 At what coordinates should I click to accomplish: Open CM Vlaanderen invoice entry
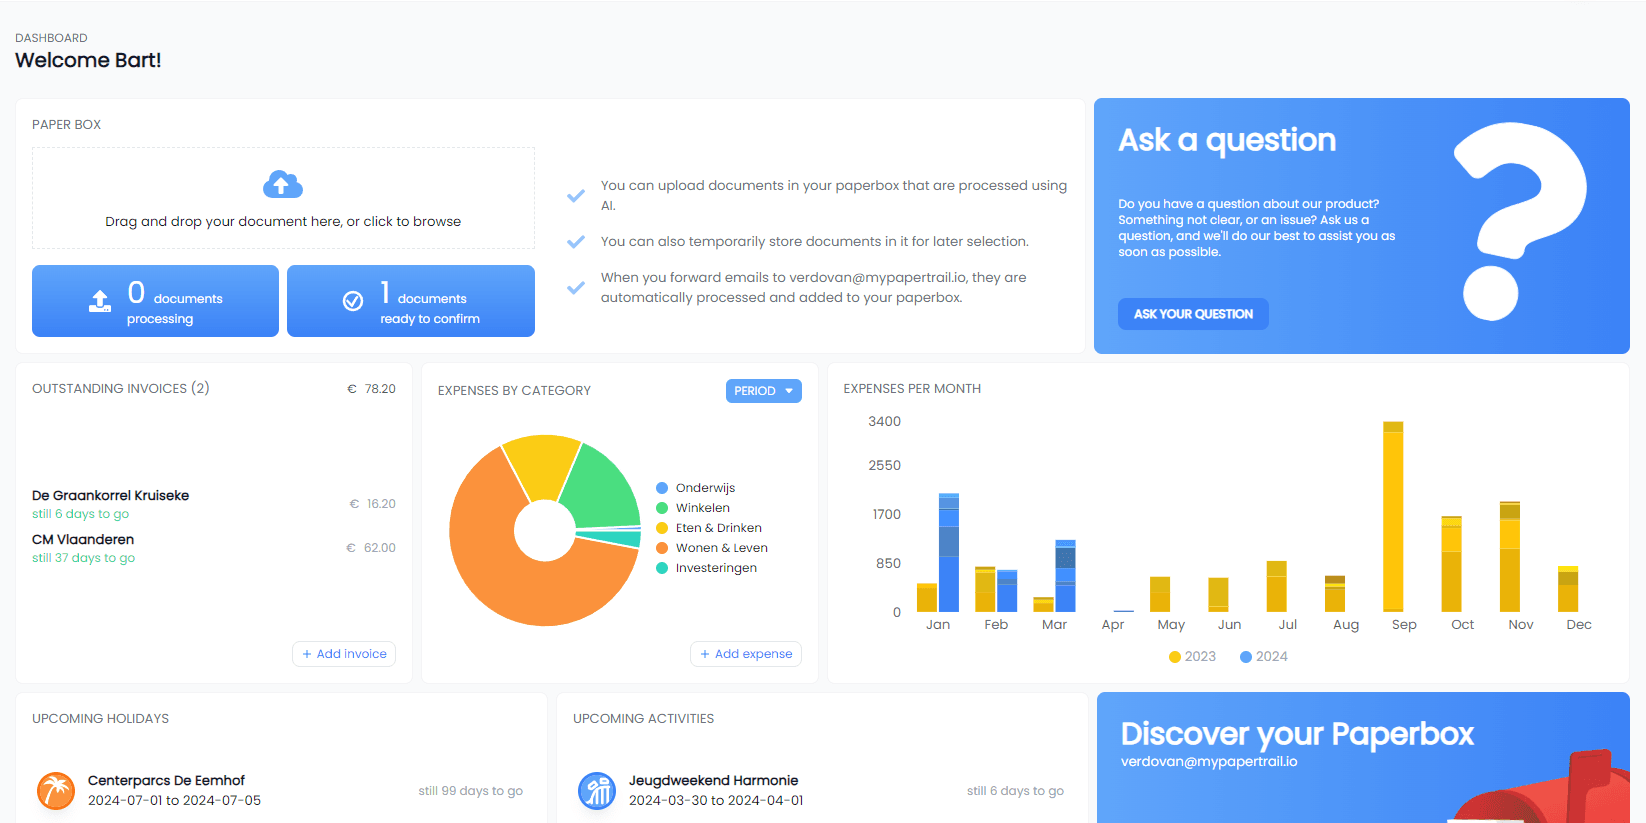pos(83,540)
